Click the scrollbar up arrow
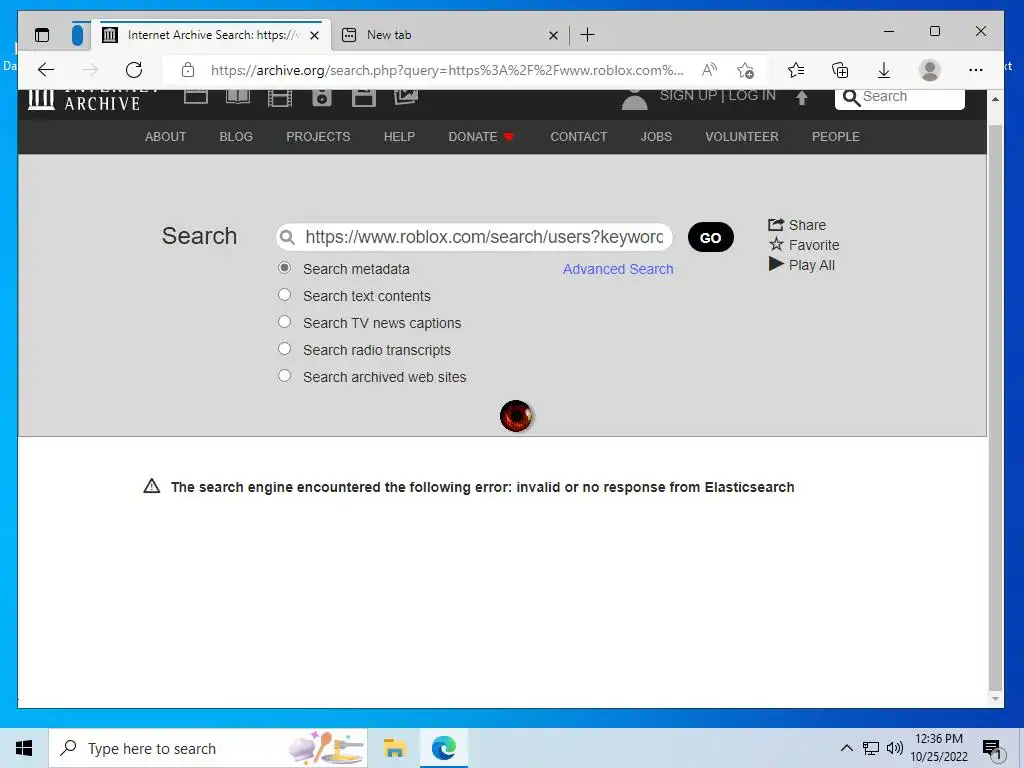The image size is (1024, 768). pos(995,99)
